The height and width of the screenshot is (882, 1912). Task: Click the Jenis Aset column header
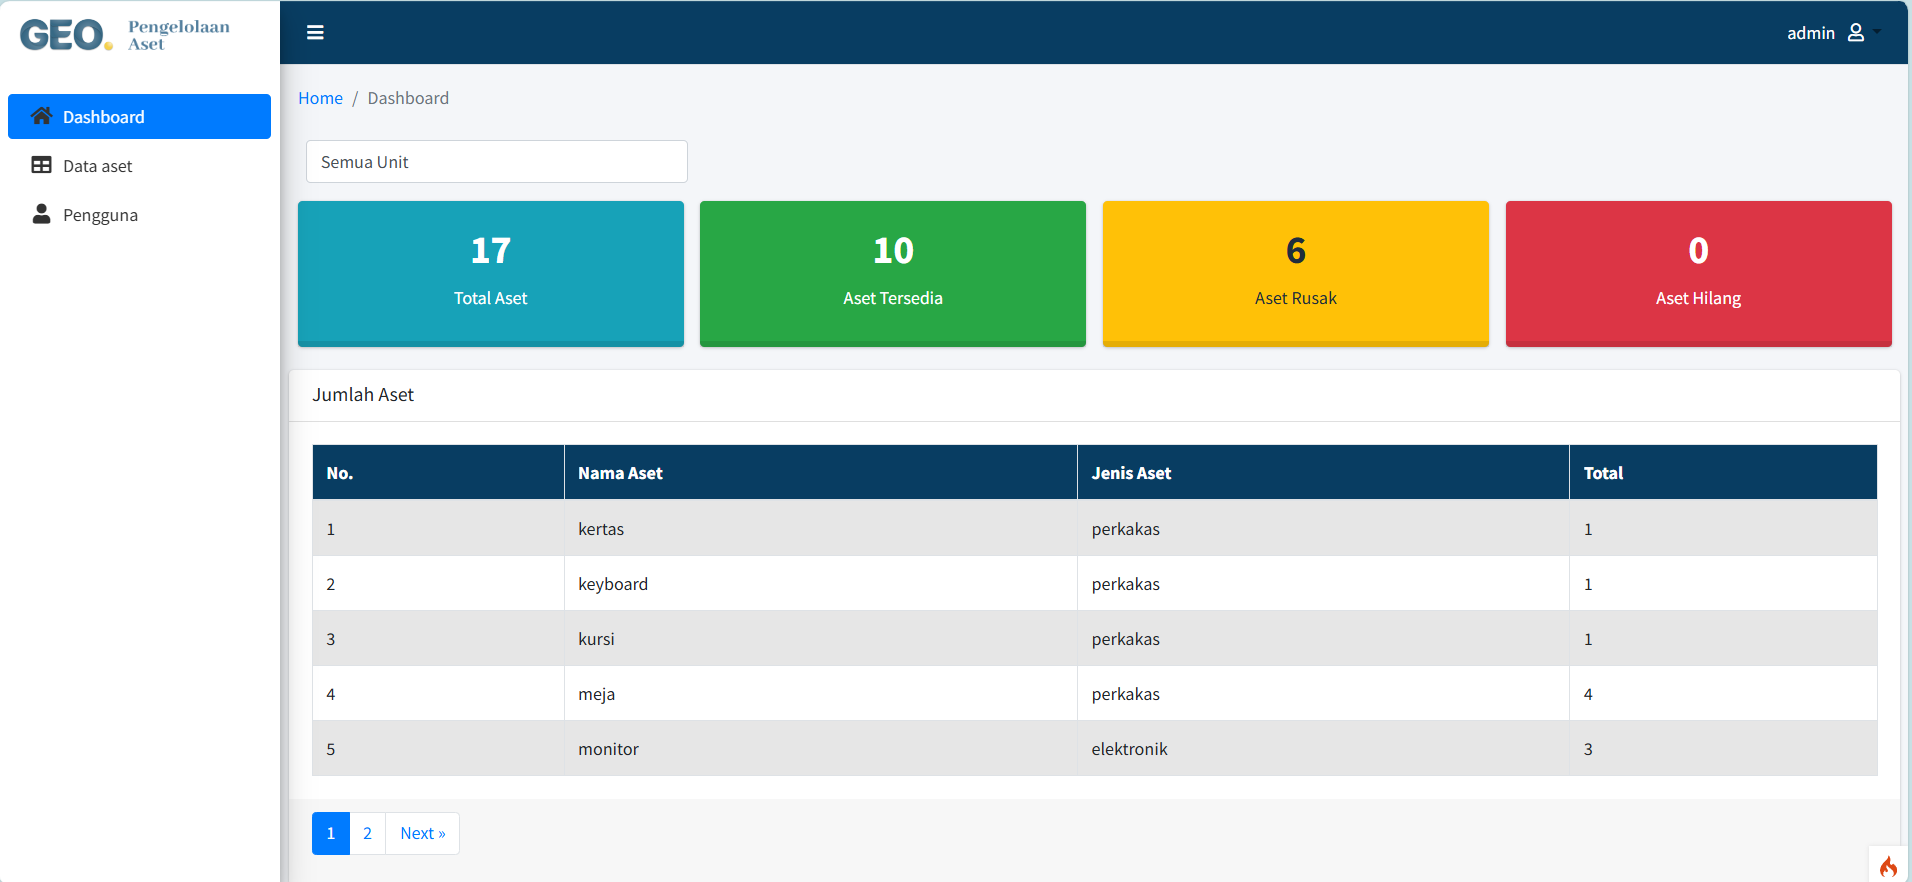(x=1323, y=473)
